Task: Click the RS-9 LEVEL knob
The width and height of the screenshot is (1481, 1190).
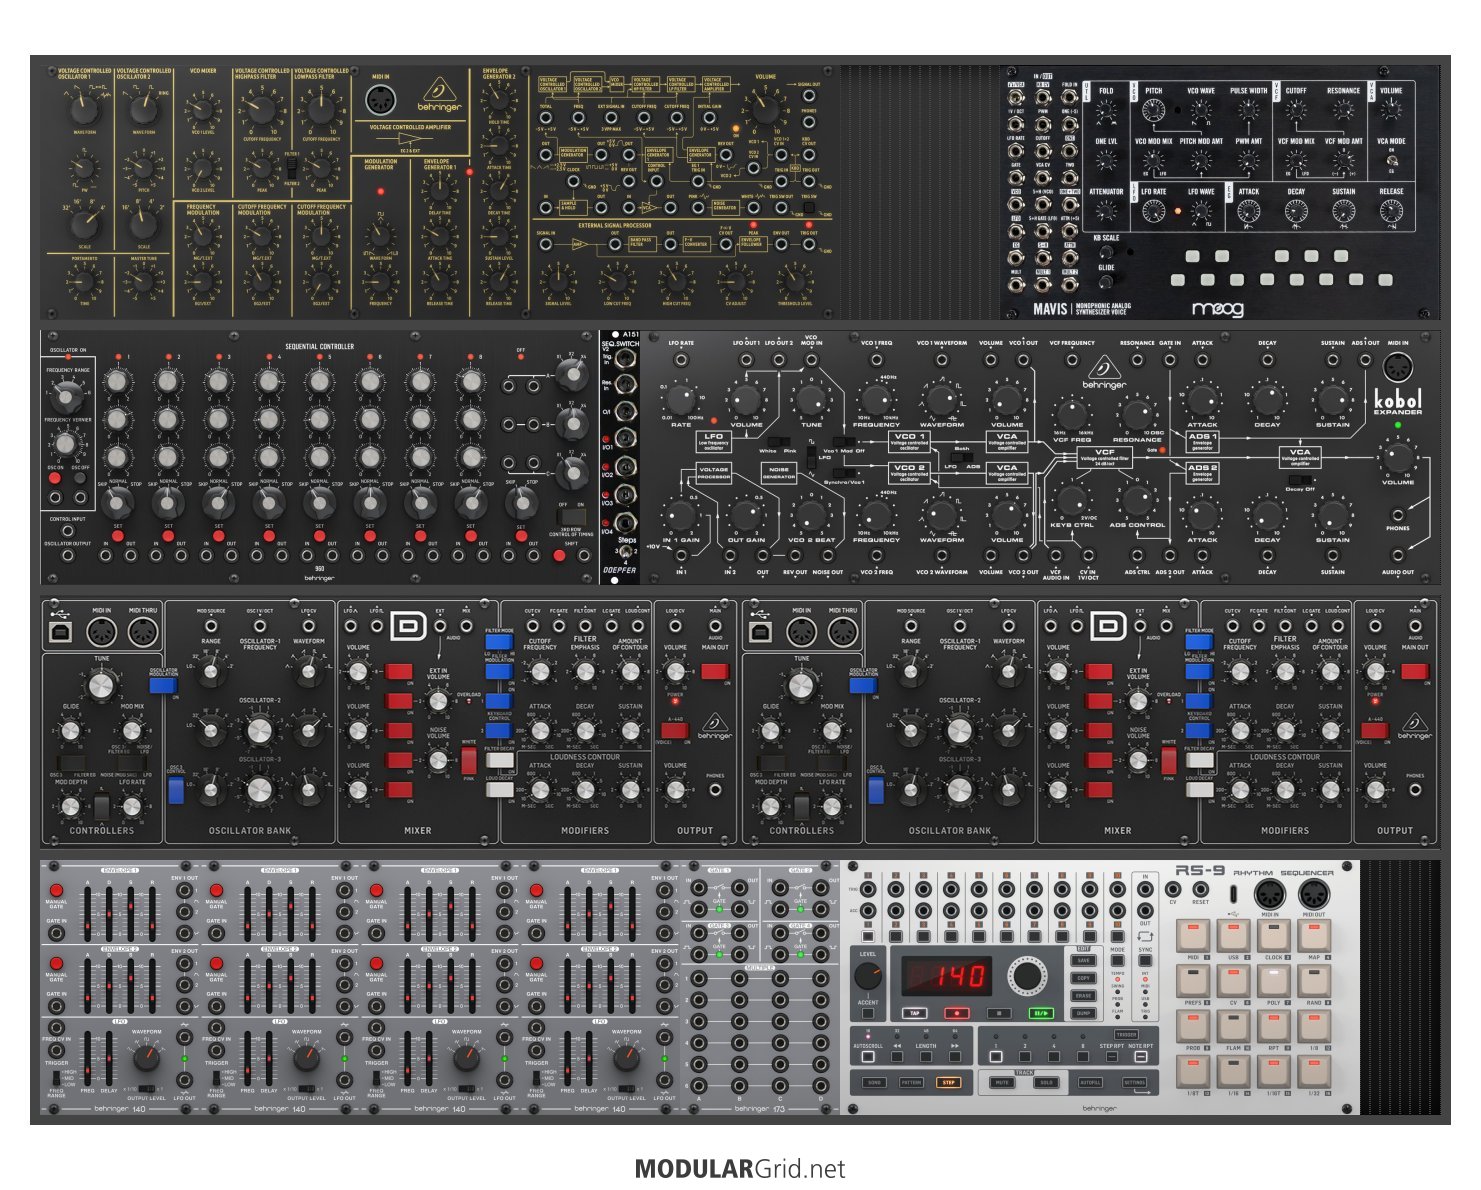Action: (868, 976)
